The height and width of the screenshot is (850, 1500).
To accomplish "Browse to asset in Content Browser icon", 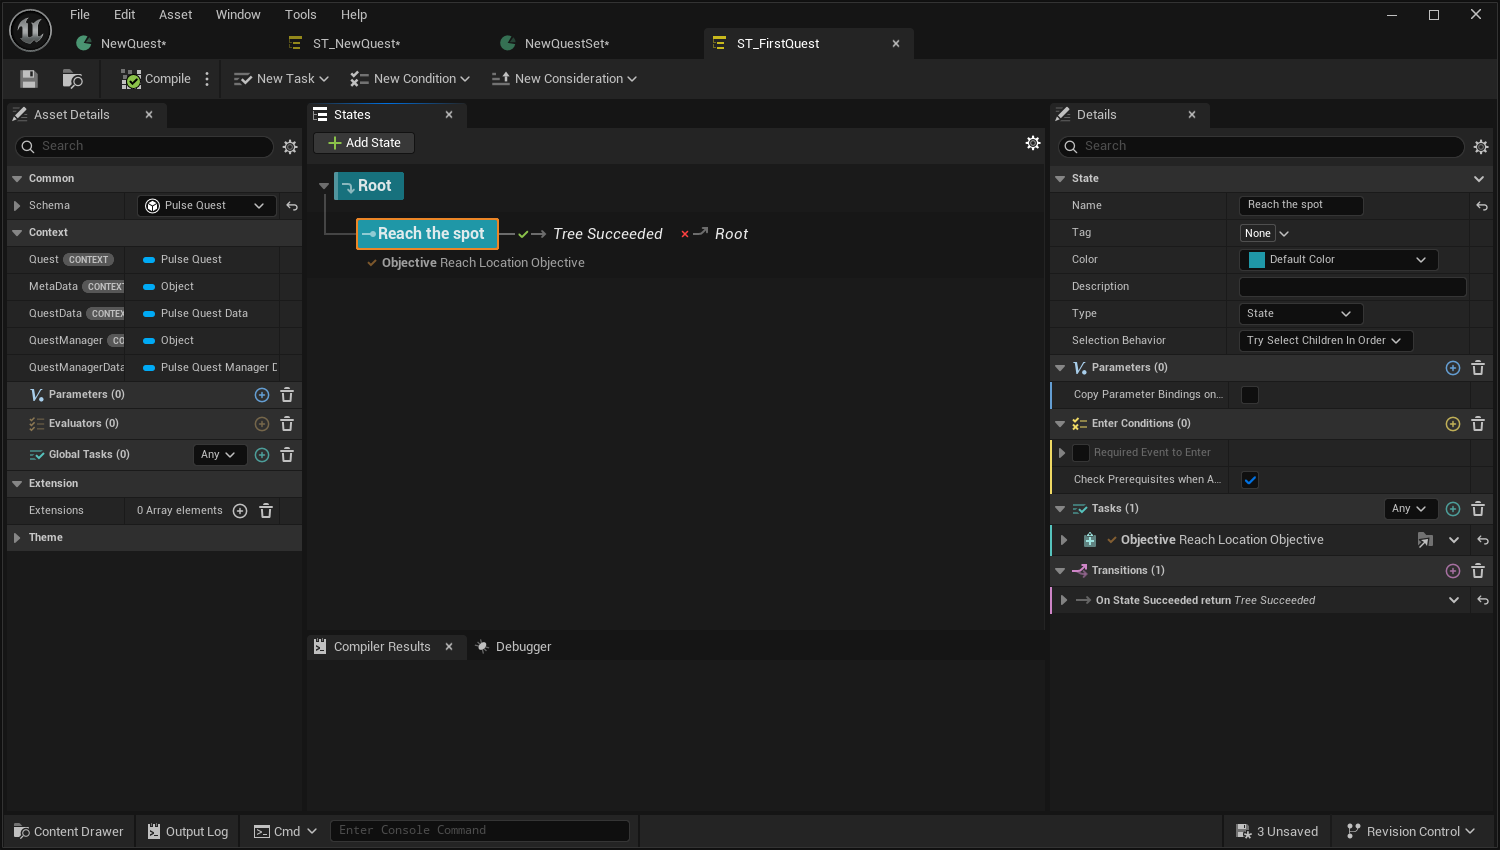I will 72,79.
